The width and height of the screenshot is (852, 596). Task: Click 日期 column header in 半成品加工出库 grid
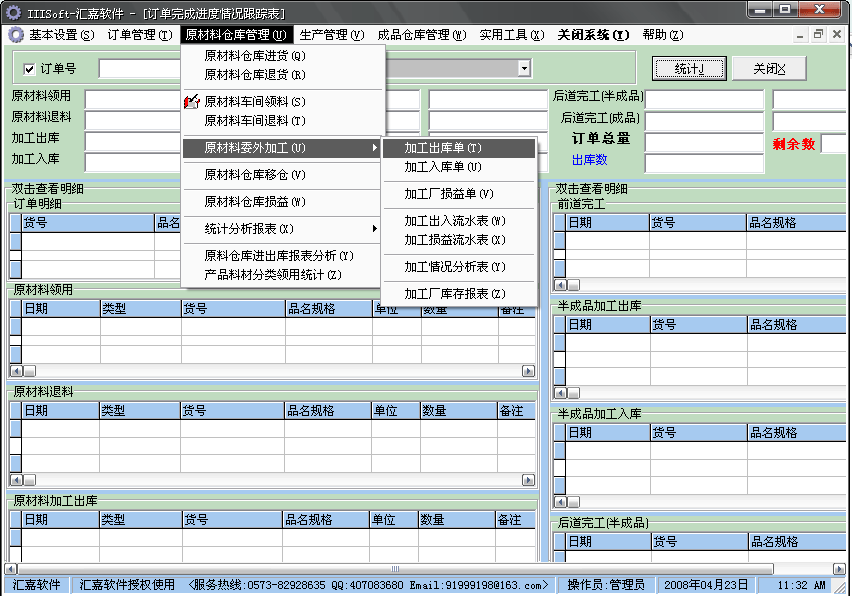[x=607, y=325]
